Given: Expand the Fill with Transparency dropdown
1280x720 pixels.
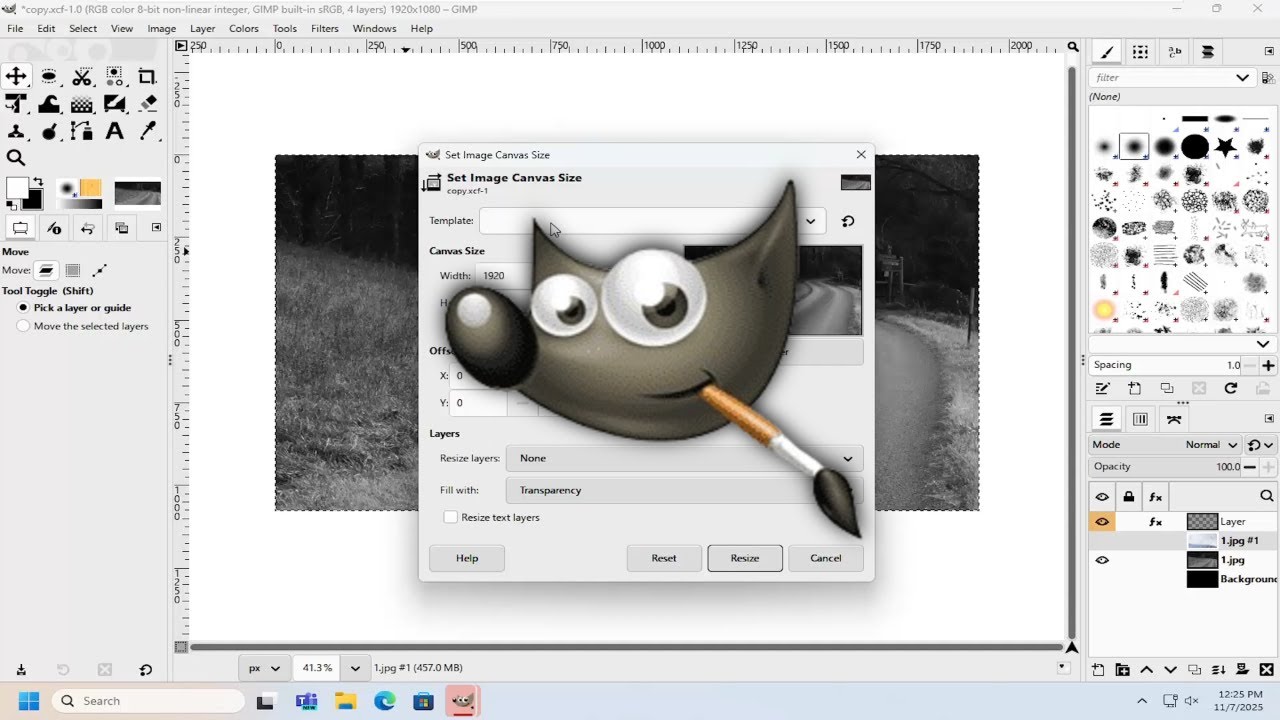Looking at the screenshot, I should 684,490.
